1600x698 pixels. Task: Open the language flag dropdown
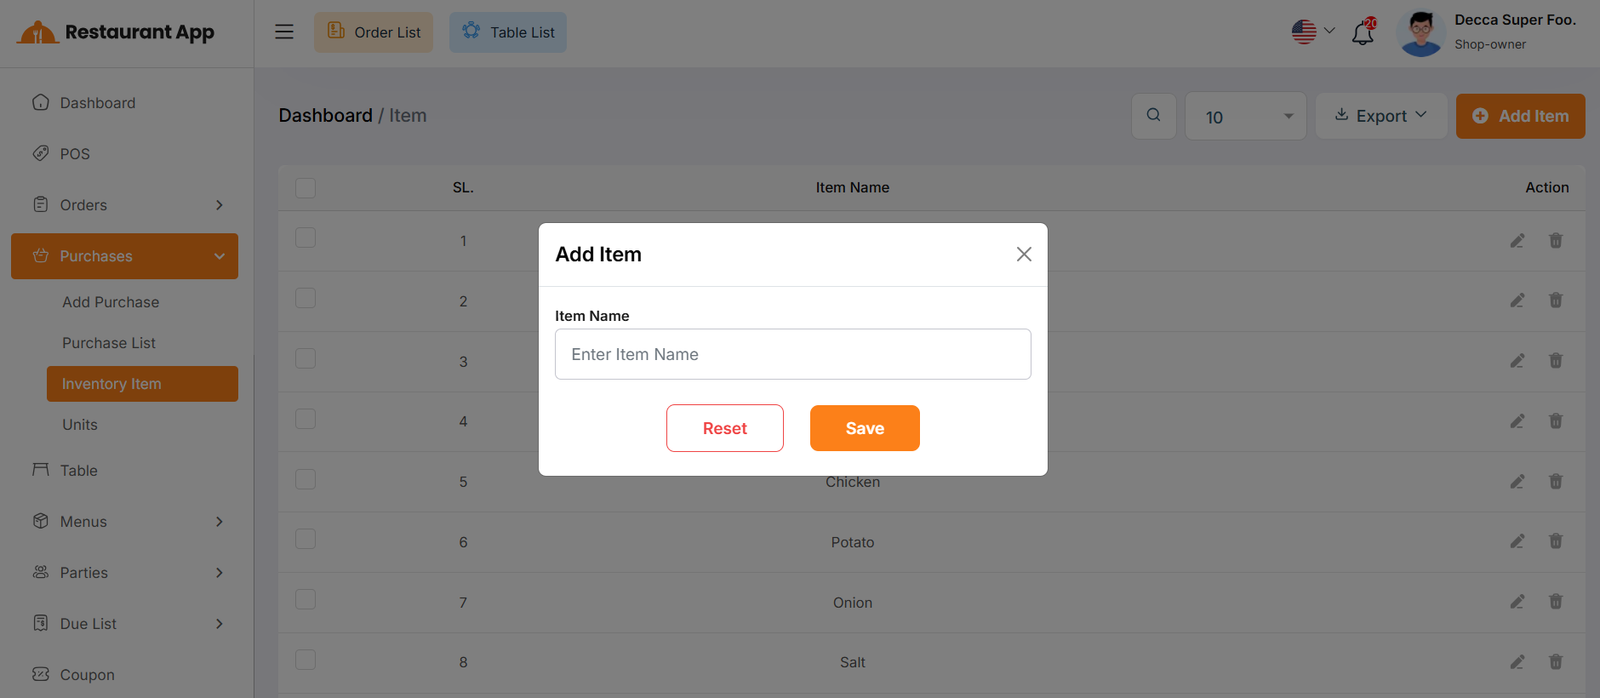pos(1312,32)
